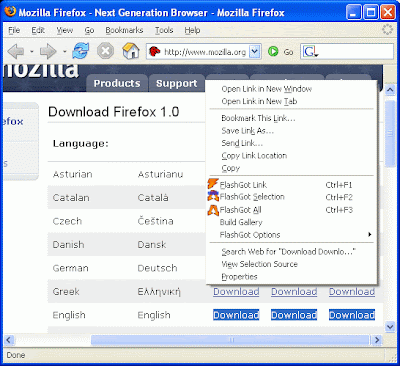Click the Asturianu language cell

coord(160,174)
